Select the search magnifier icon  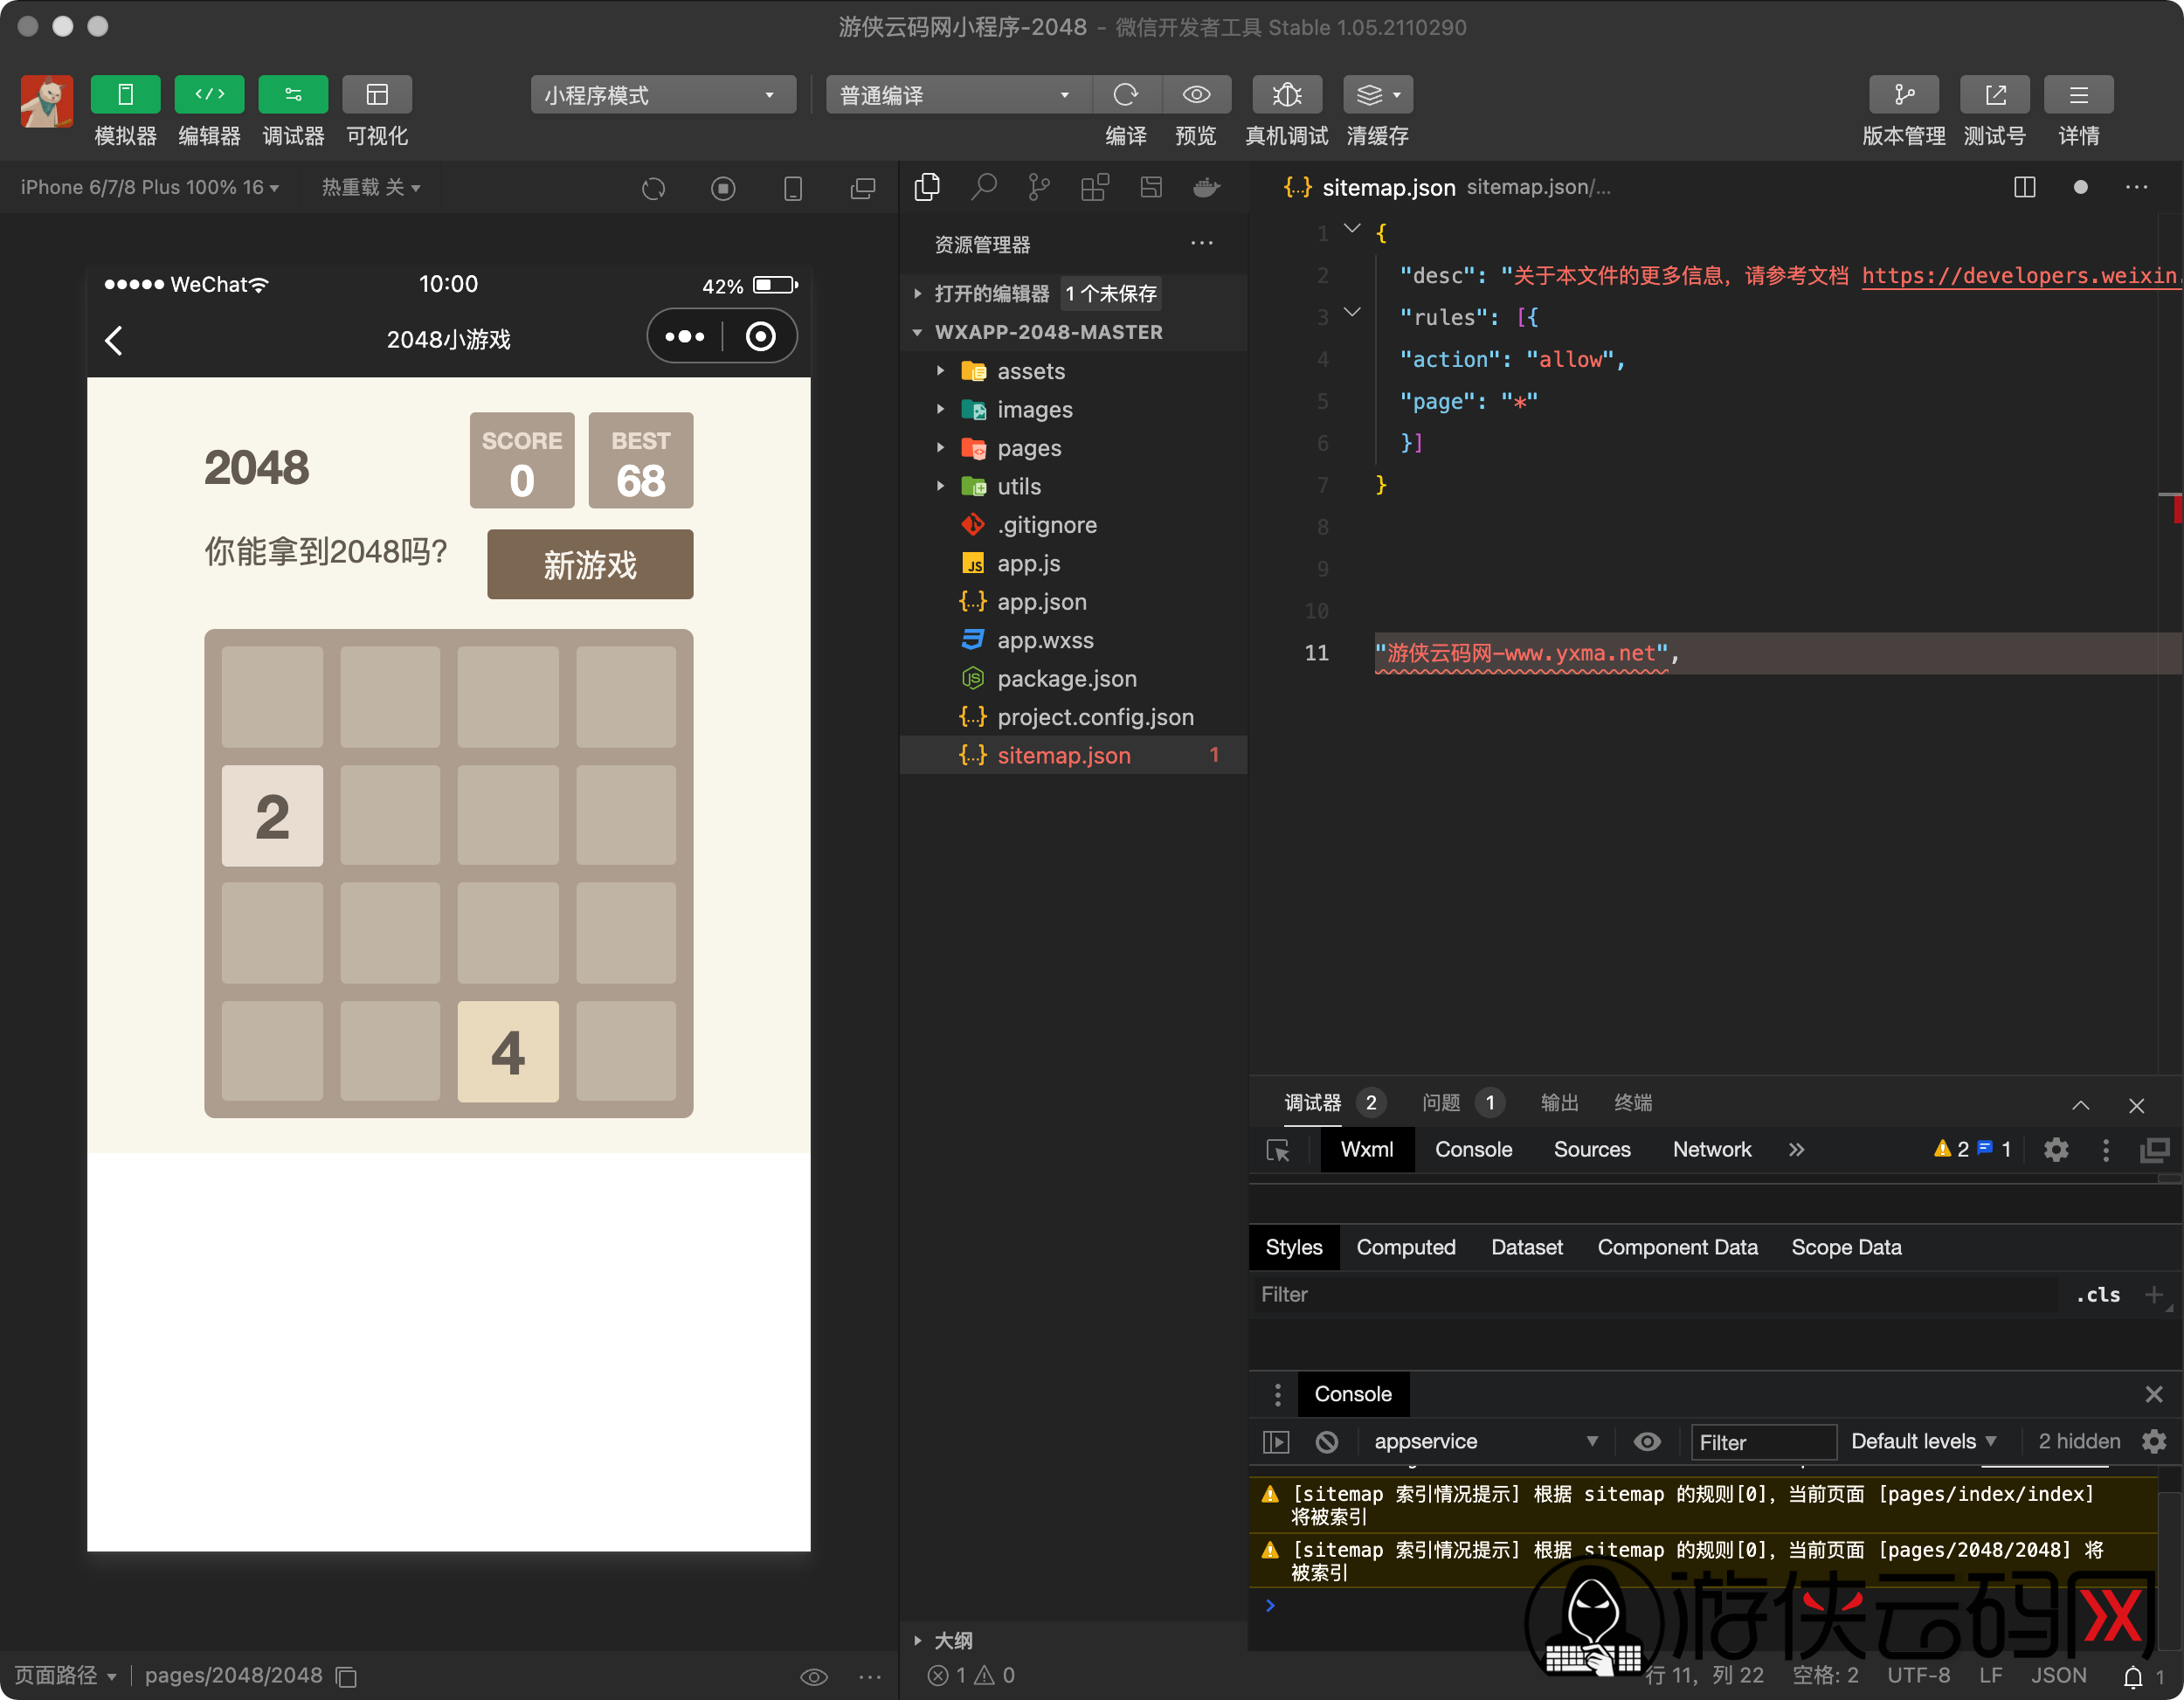(x=984, y=187)
